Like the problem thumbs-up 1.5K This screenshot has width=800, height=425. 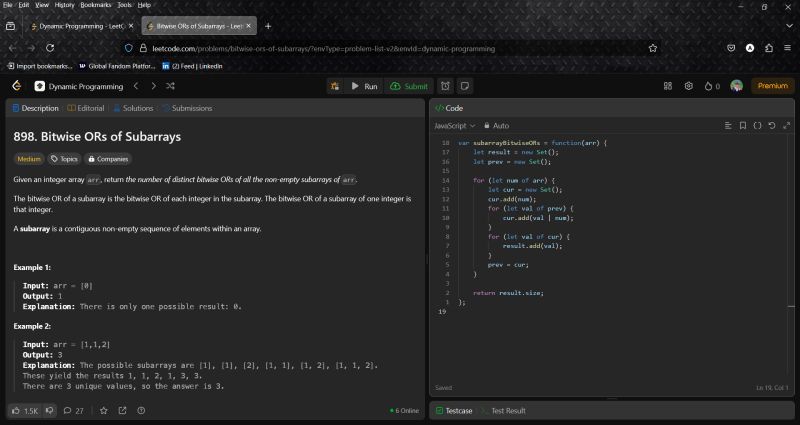24,411
